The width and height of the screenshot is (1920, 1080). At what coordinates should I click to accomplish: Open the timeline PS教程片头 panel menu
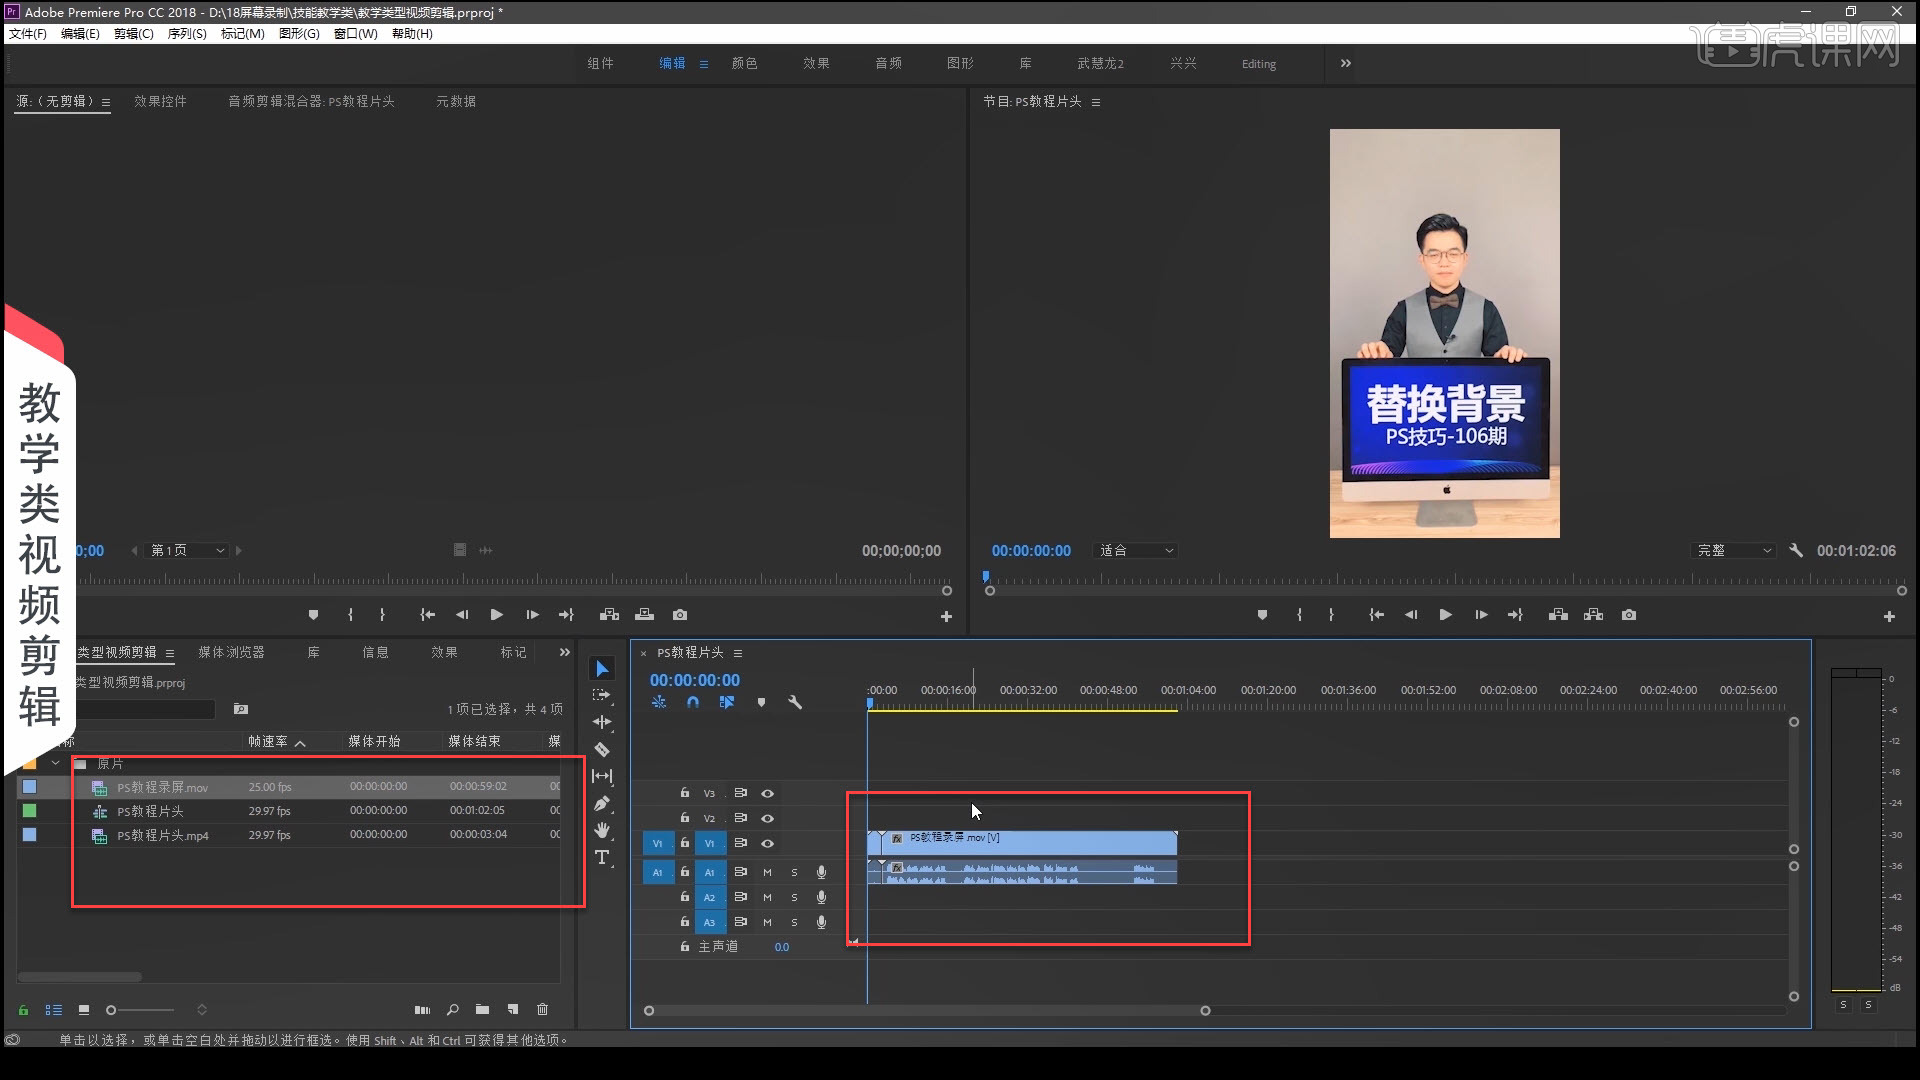click(x=738, y=653)
